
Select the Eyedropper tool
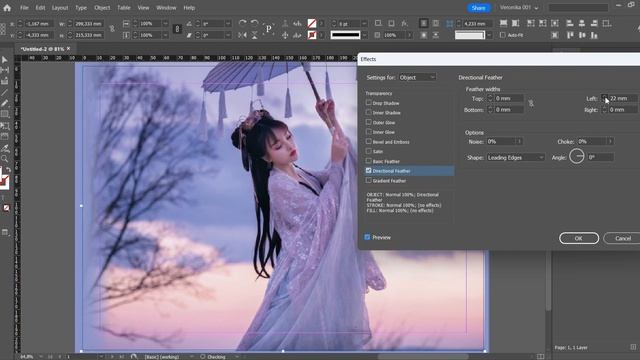4,148
